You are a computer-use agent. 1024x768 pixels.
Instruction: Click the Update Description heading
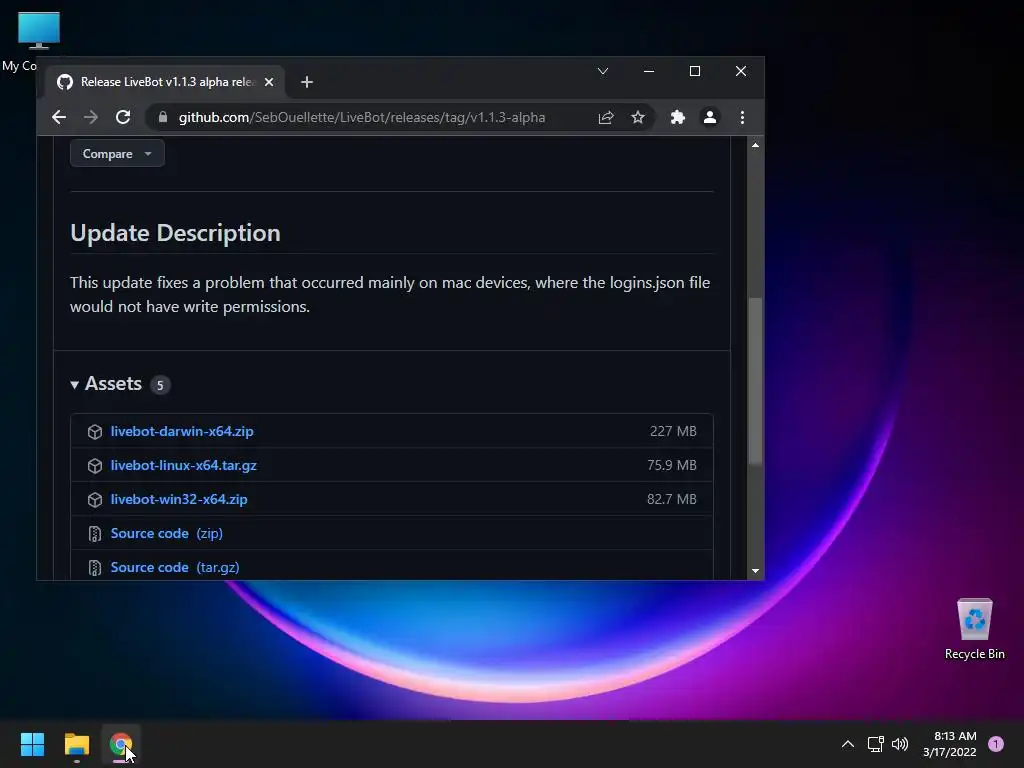click(175, 233)
